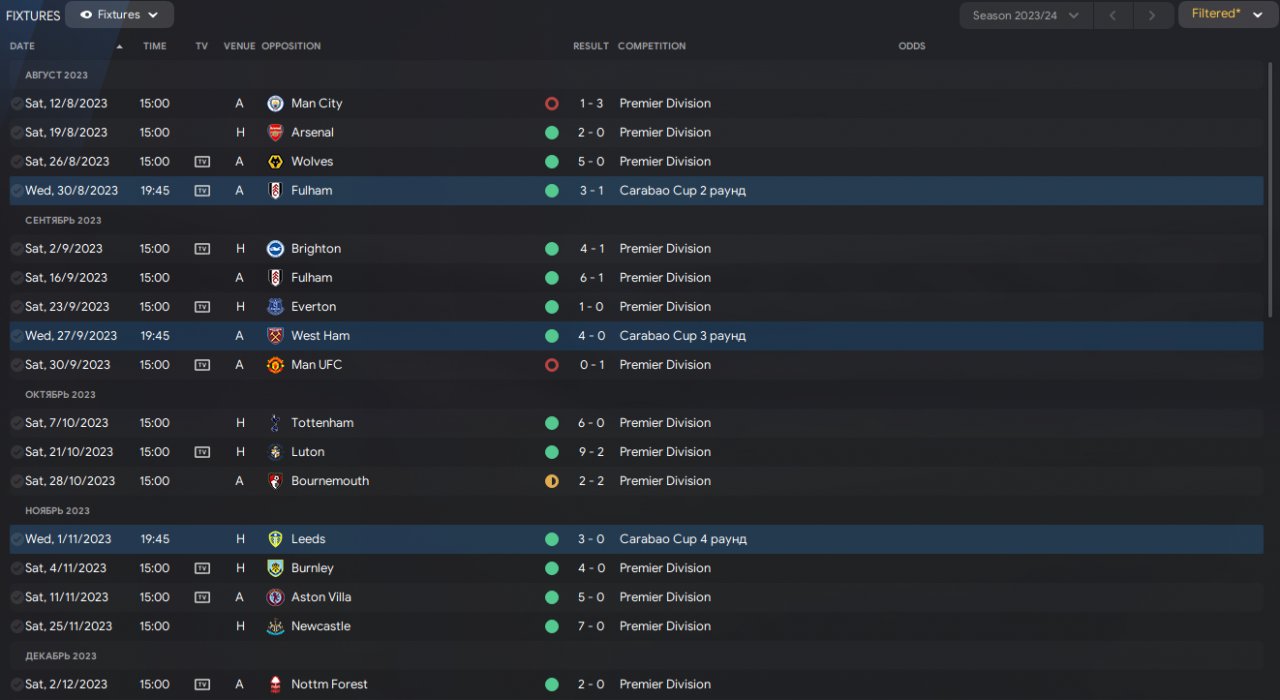This screenshot has width=1280, height=700.
Task: Toggle the check circle beside Everton fixture
Action: pos(17,307)
